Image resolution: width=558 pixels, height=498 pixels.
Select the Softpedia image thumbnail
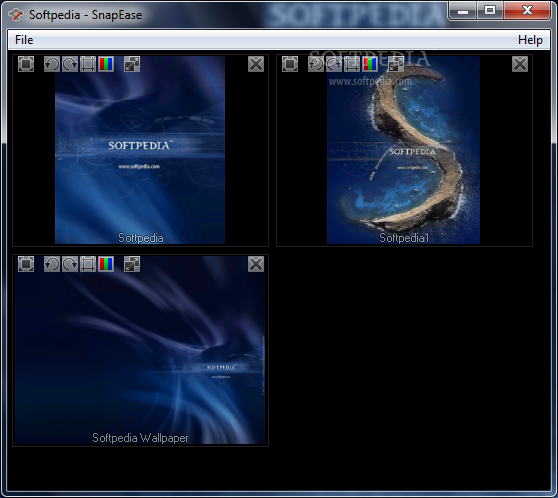(140, 150)
